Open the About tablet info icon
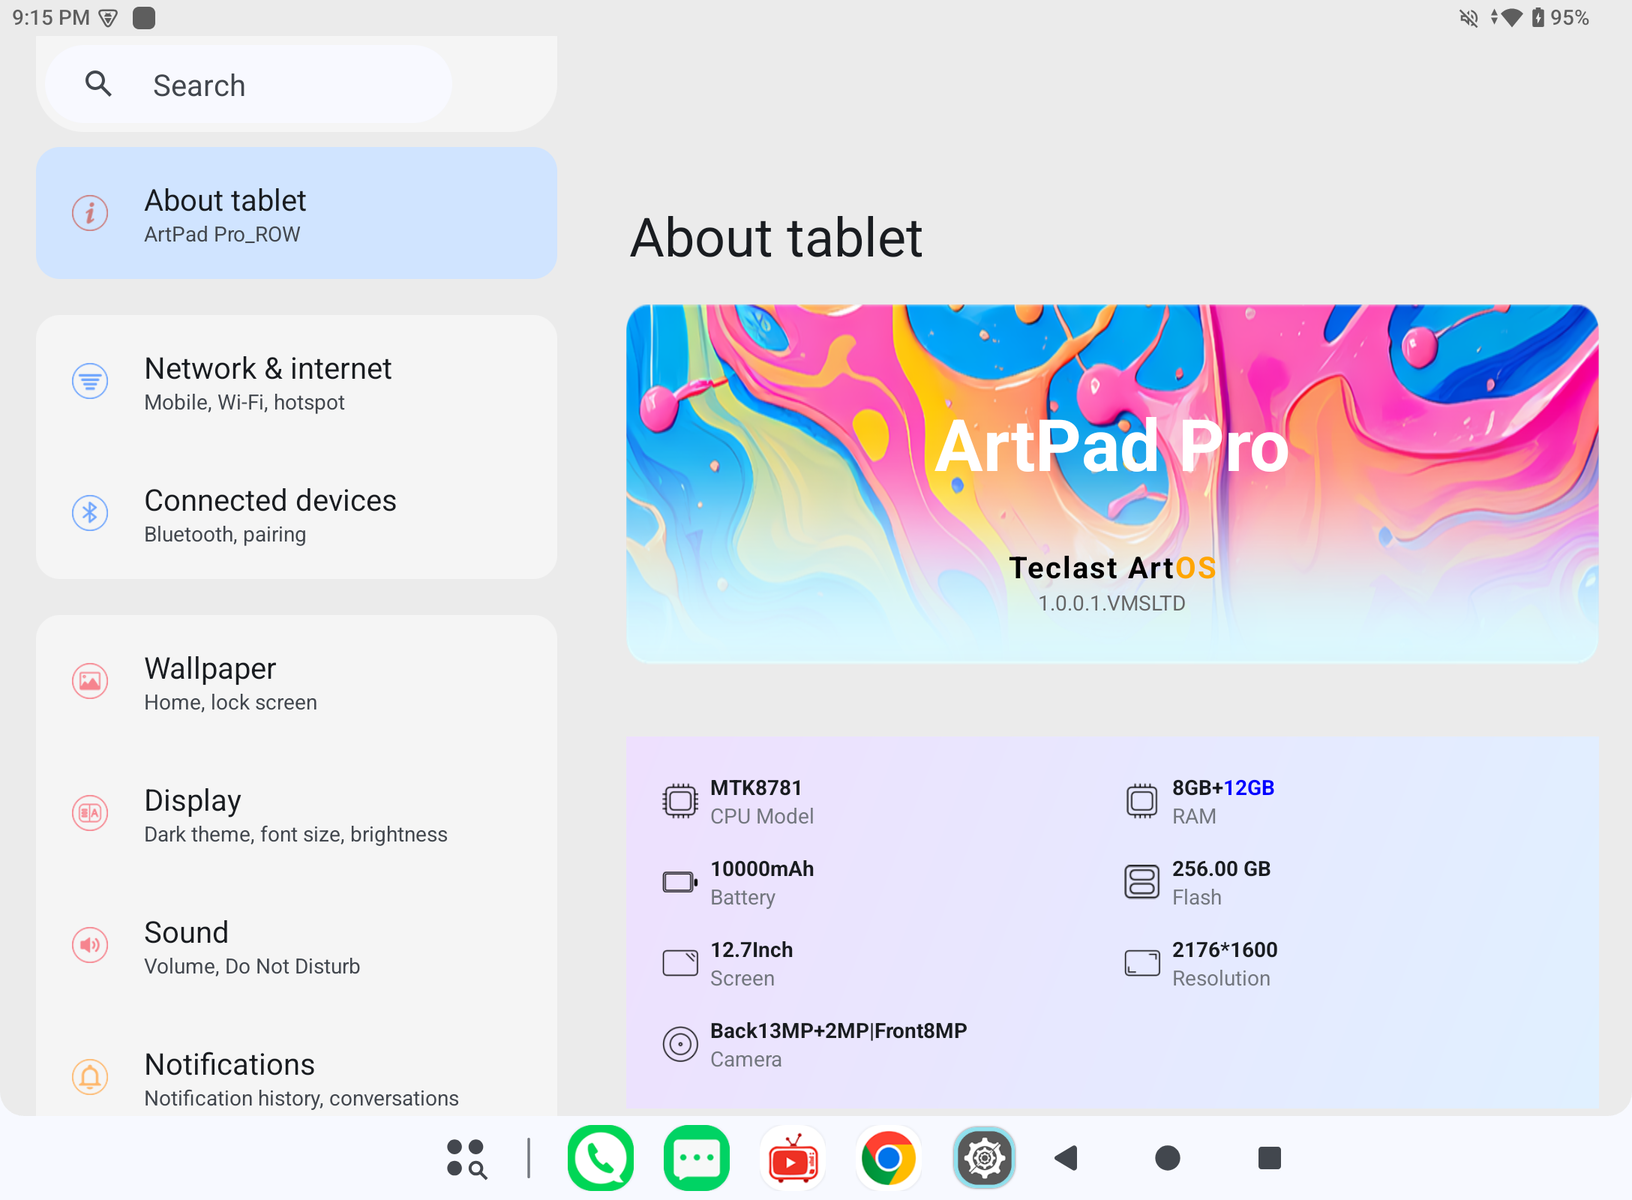Image resolution: width=1632 pixels, height=1200 pixels. [90, 213]
